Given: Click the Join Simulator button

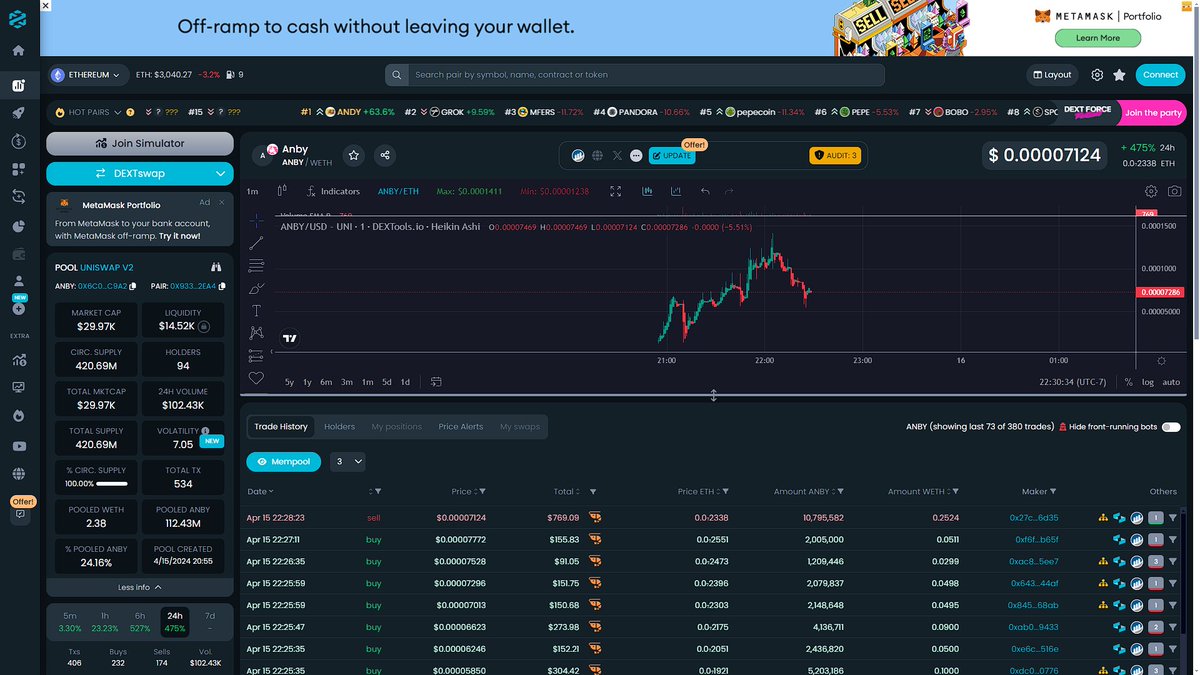Looking at the screenshot, I should 140,143.
